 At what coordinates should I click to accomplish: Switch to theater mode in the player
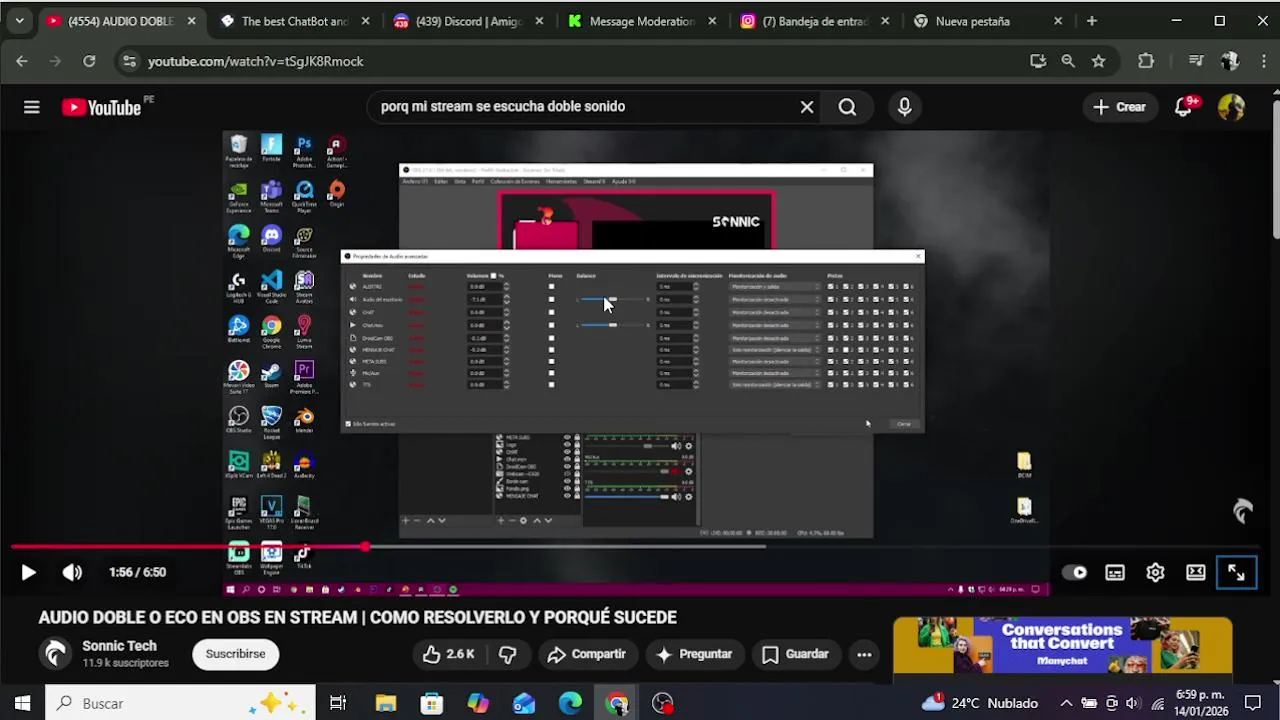1196,572
